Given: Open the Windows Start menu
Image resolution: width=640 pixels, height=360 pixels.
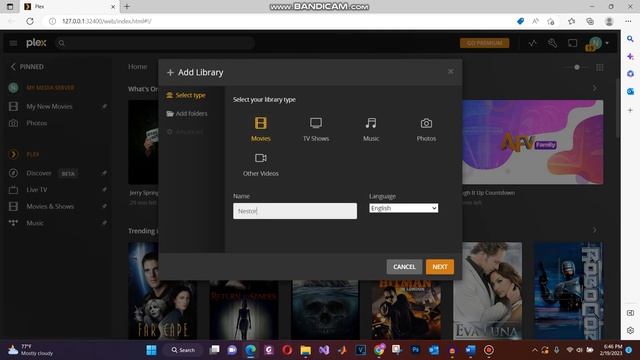Looking at the screenshot, I should coord(151,350).
